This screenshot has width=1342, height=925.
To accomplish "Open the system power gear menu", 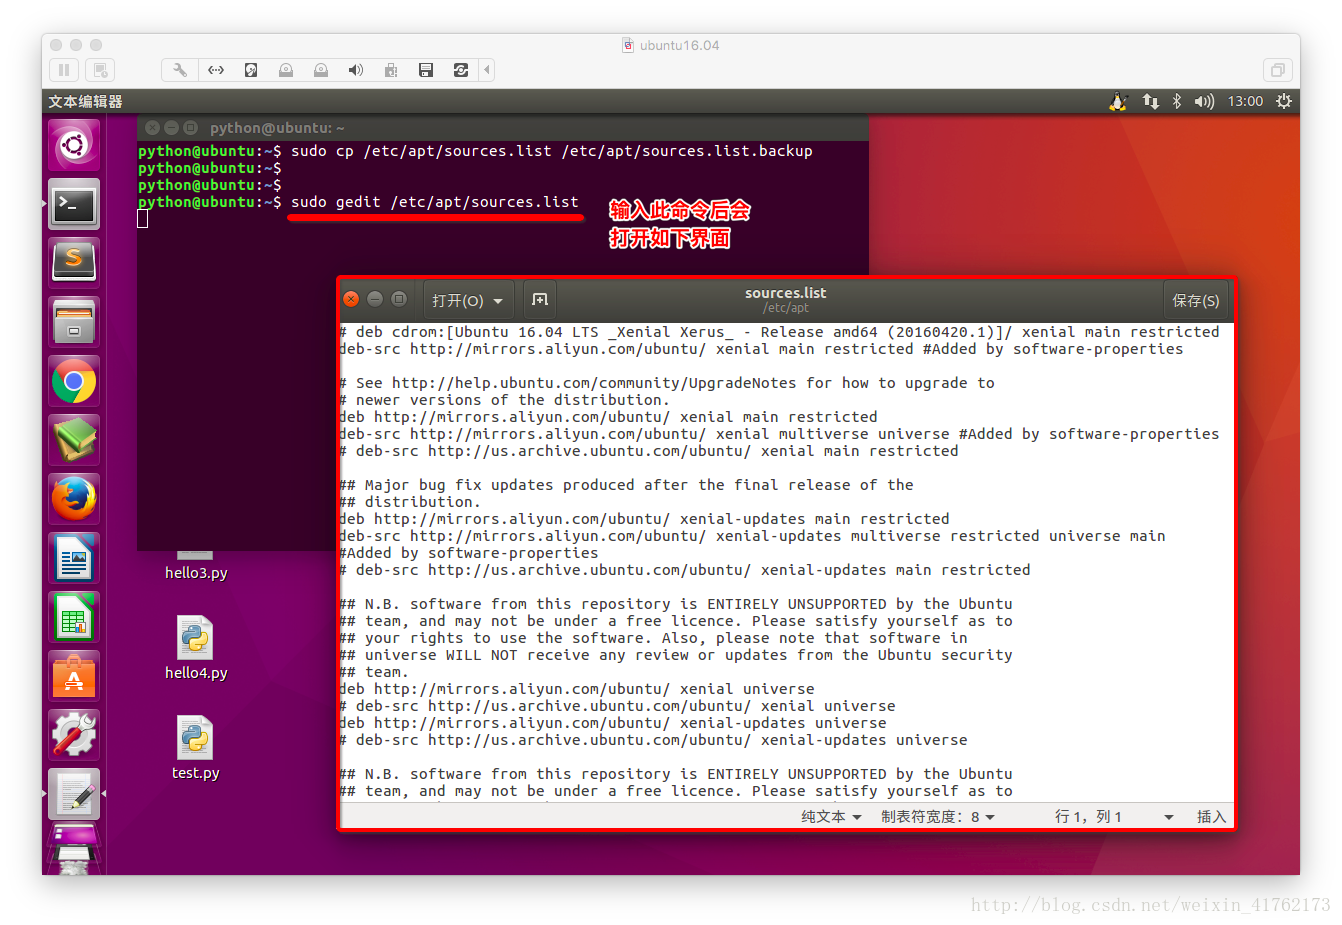I will (1284, 102).
